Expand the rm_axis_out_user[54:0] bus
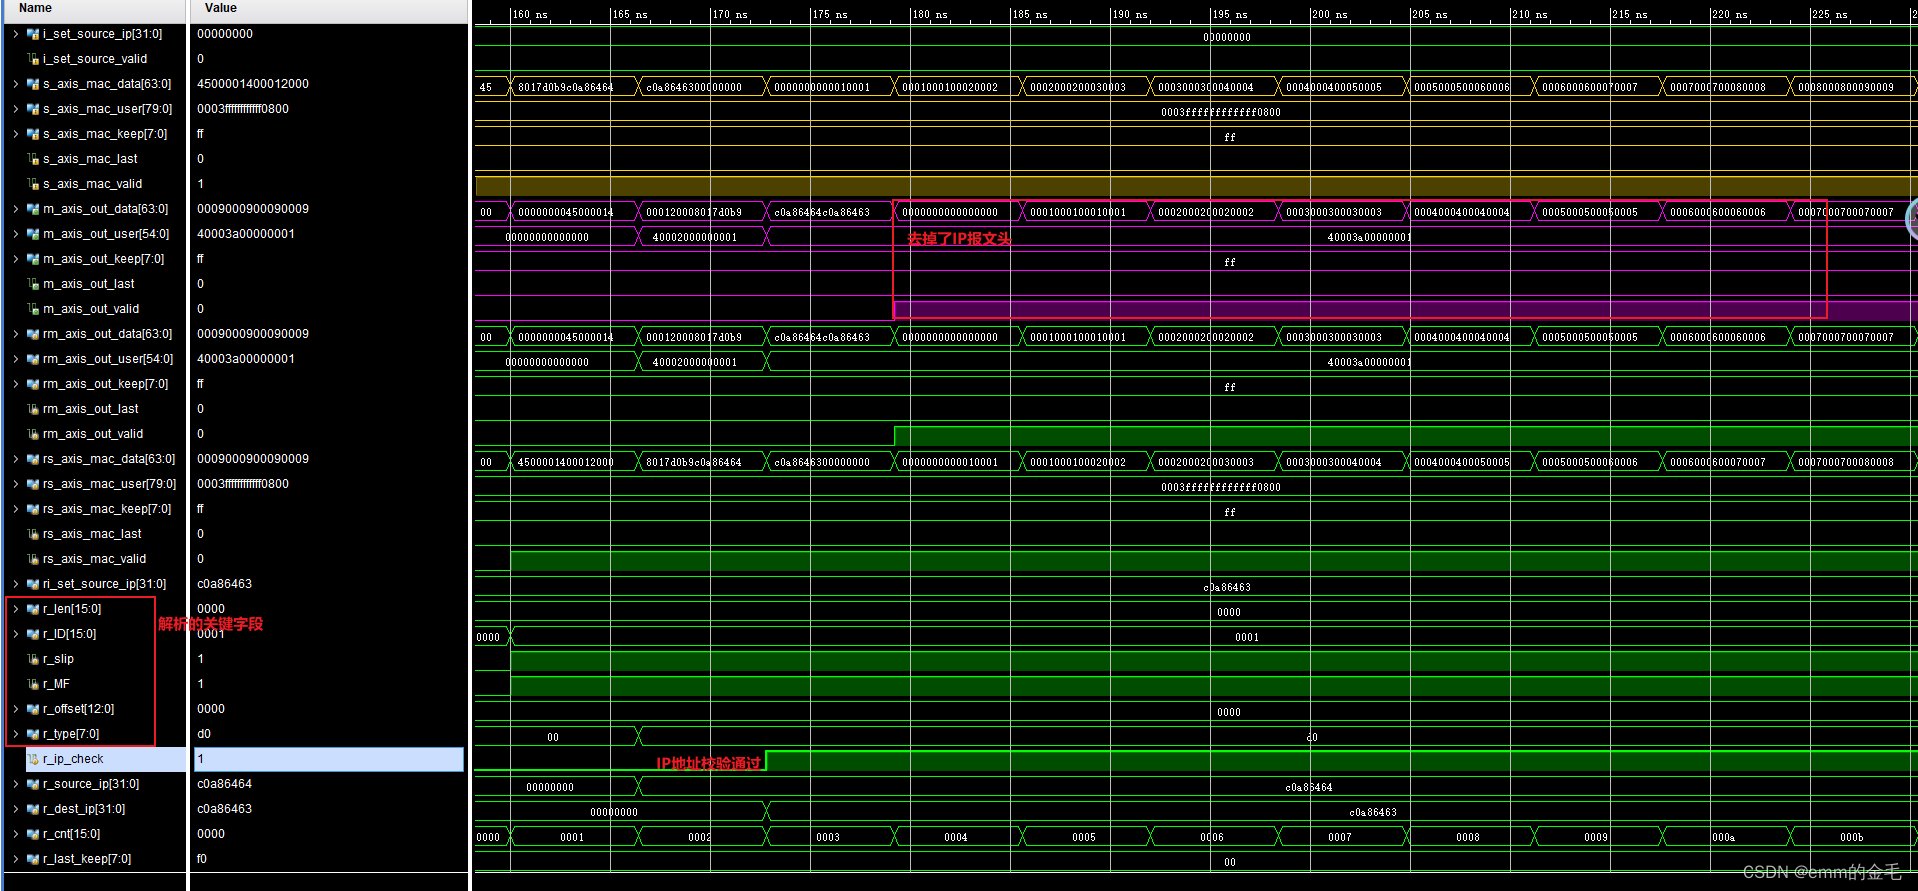The height and width of the screenshot is (891, 1918). [x=15, y=359]
